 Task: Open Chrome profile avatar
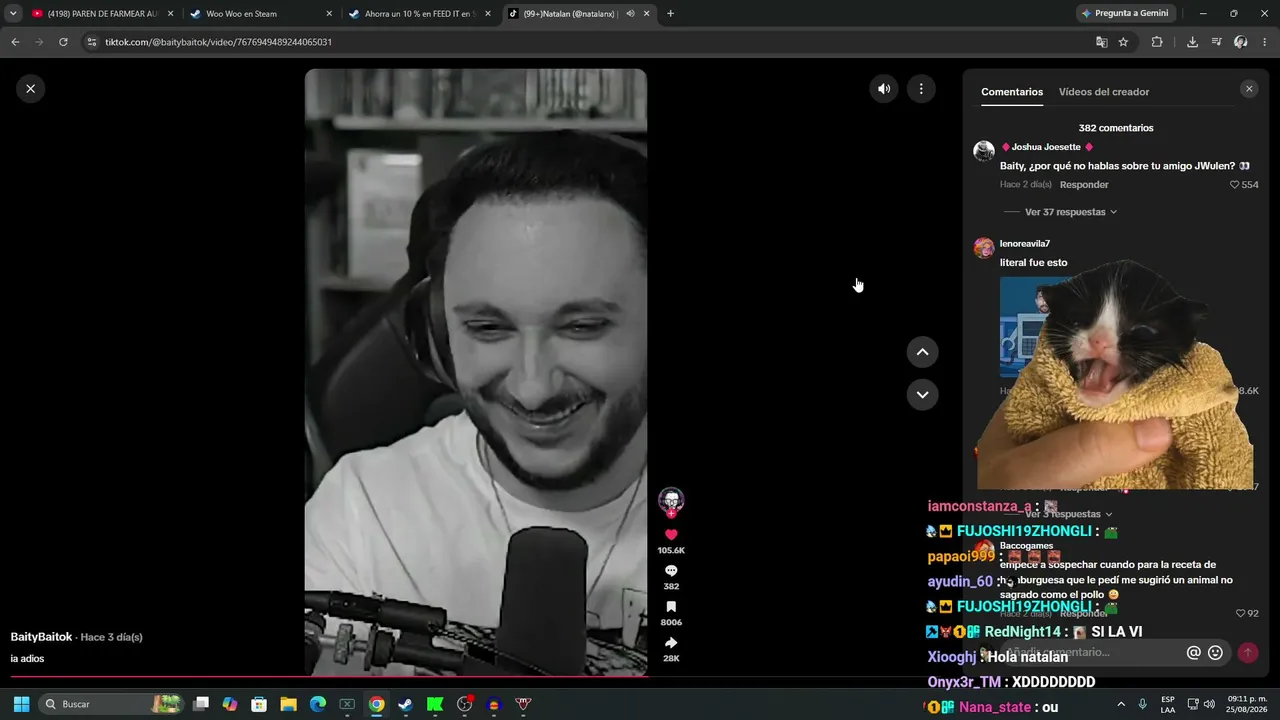tap(1240, 42)
